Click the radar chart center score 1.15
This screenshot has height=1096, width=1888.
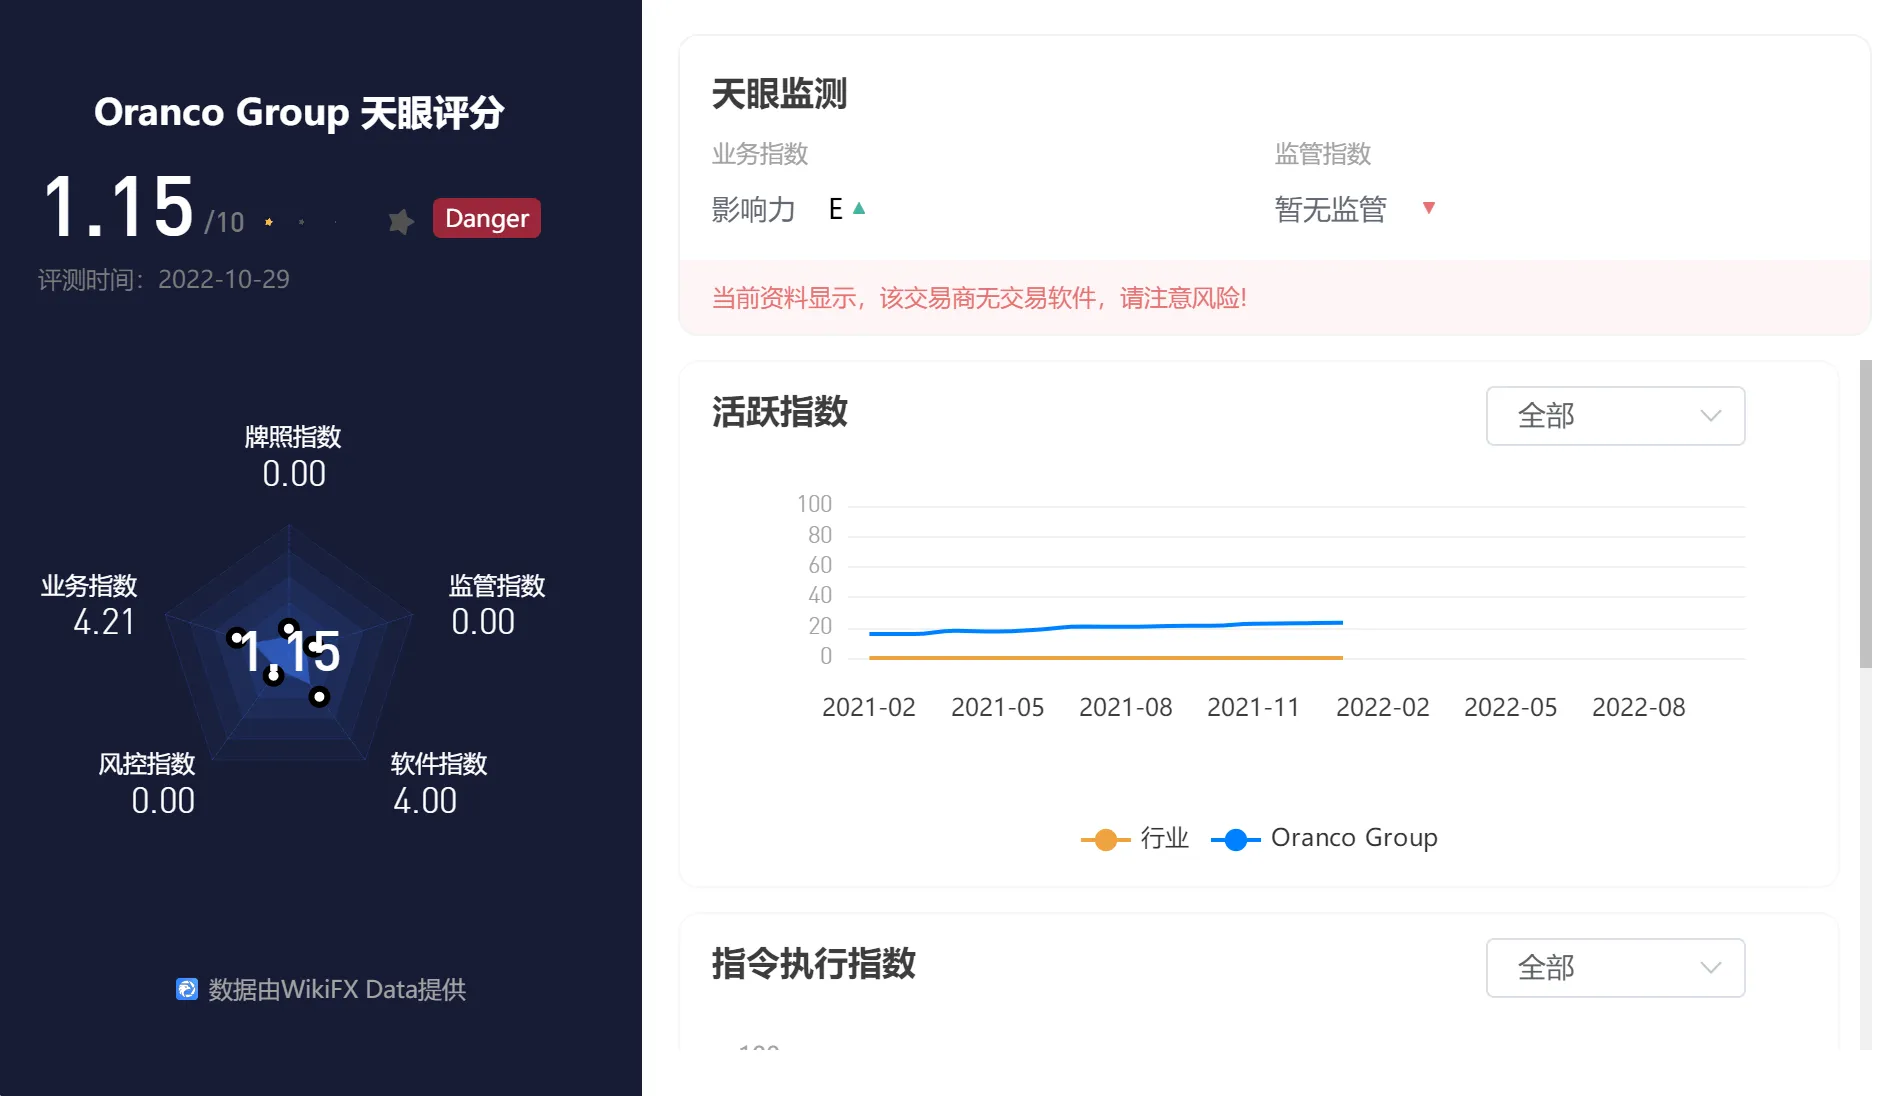pos(291,652)
